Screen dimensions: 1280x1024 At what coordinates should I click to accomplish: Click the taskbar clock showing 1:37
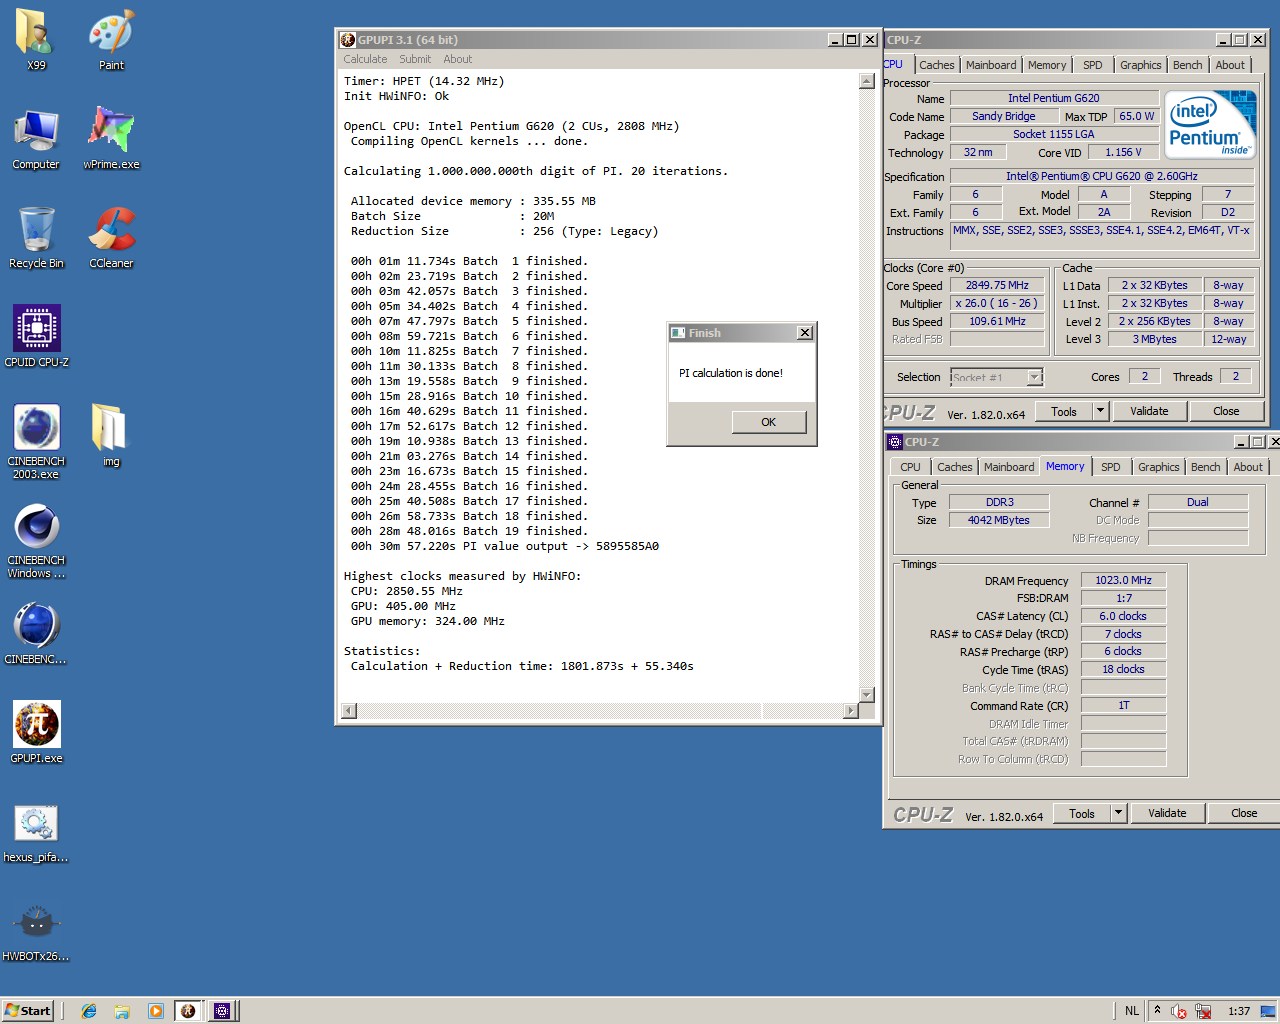pos(1239,1011)
